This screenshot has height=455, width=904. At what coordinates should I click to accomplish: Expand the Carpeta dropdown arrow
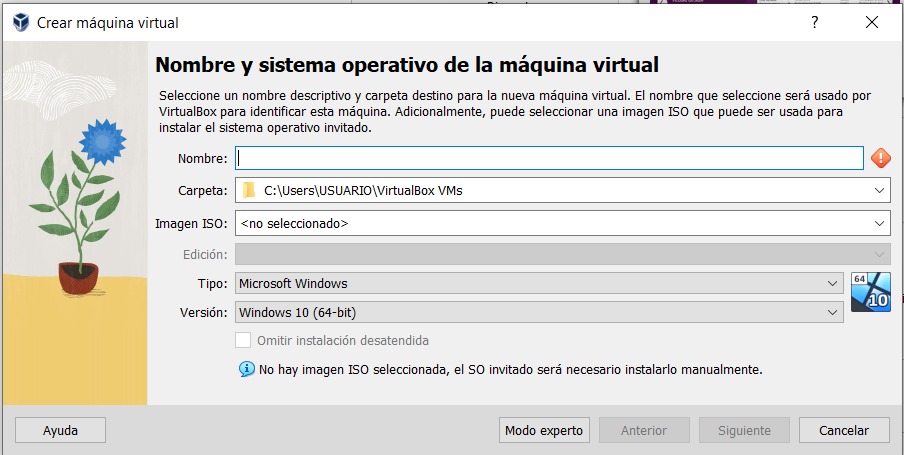pyautogui.click(x=879, y=190)
